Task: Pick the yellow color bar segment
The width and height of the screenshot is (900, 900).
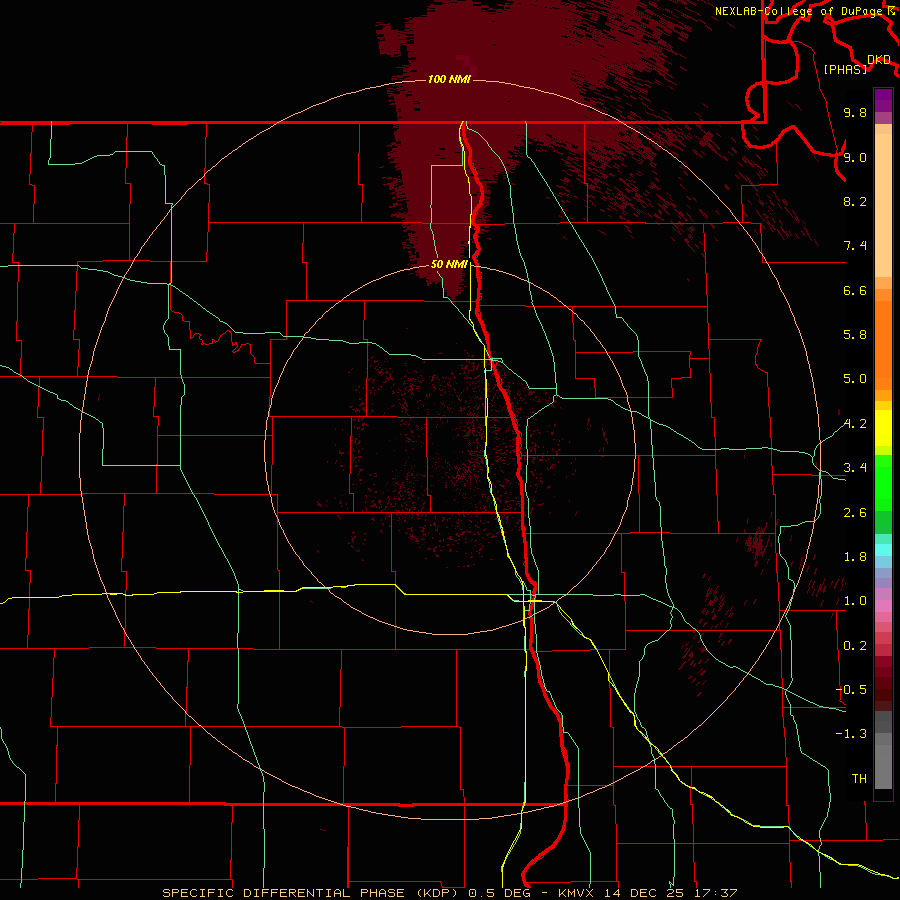Action: pyautogui.click(x=883, y=428)
